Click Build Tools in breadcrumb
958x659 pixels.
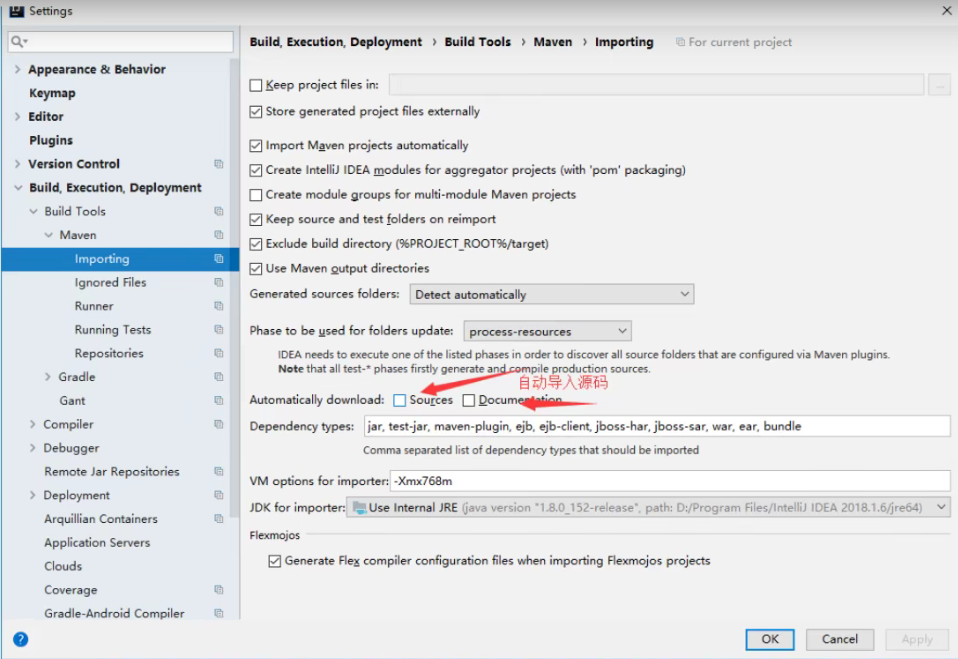477,42
